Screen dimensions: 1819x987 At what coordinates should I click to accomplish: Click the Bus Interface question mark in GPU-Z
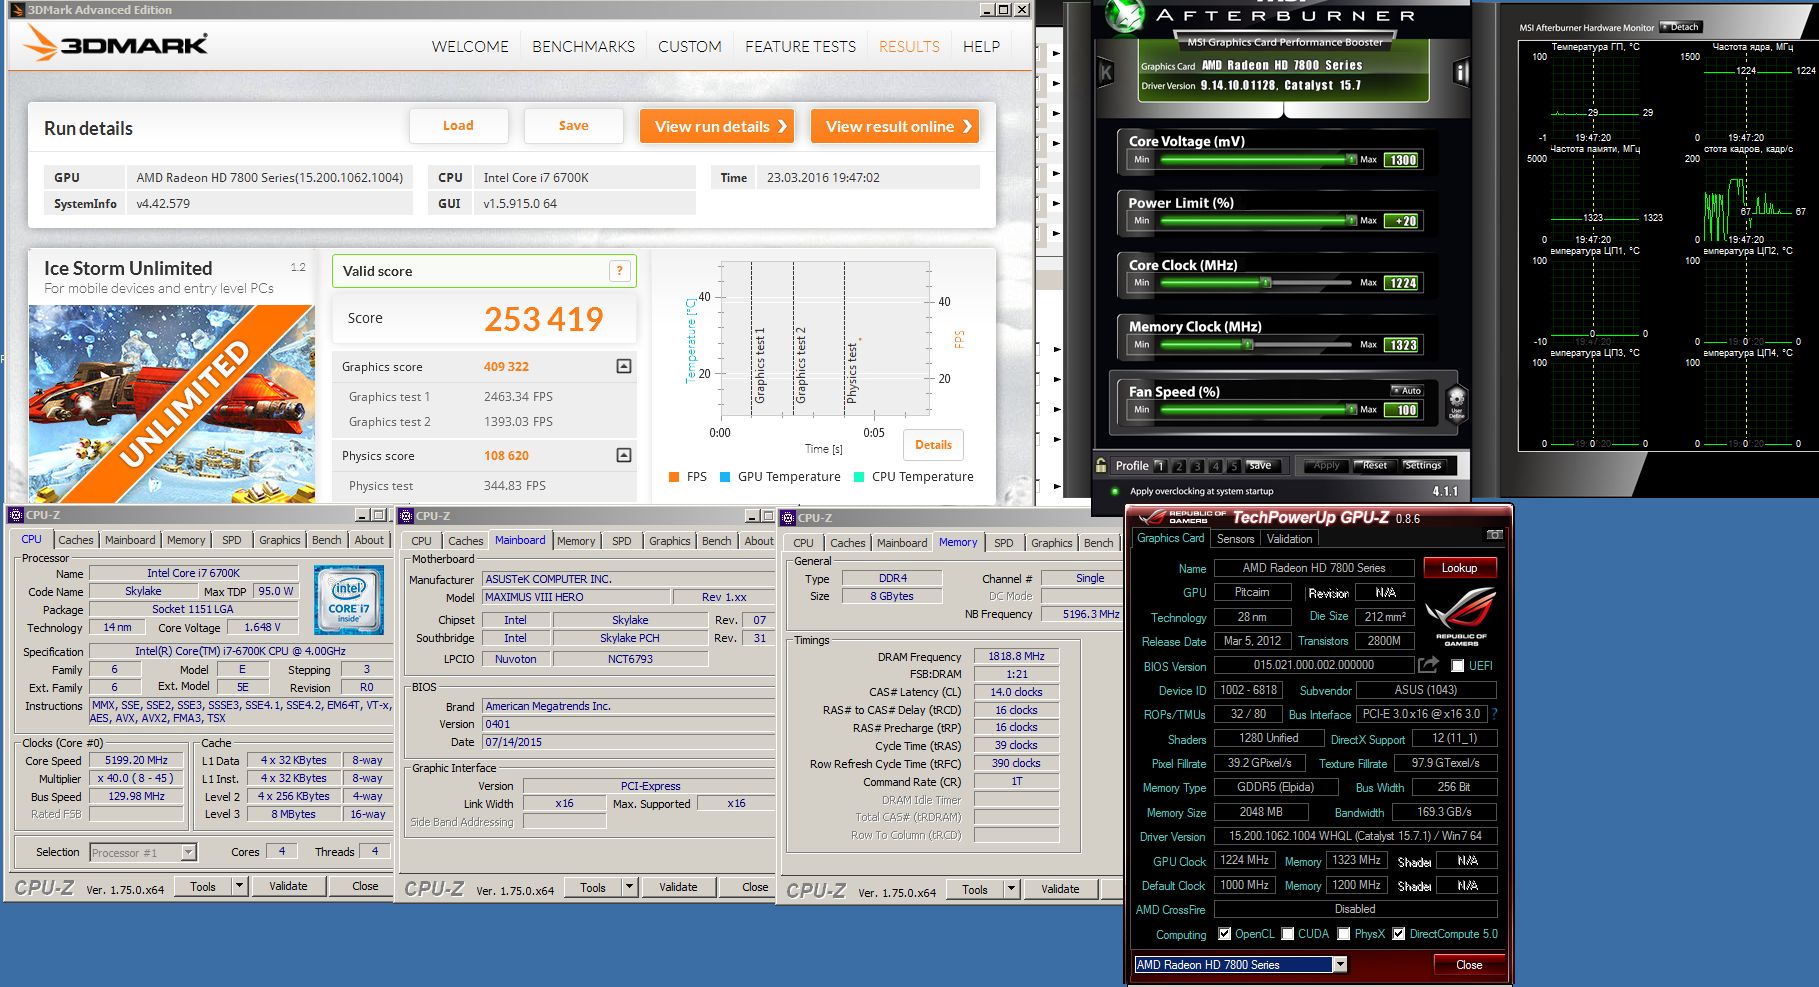(x=1495, y=714)
